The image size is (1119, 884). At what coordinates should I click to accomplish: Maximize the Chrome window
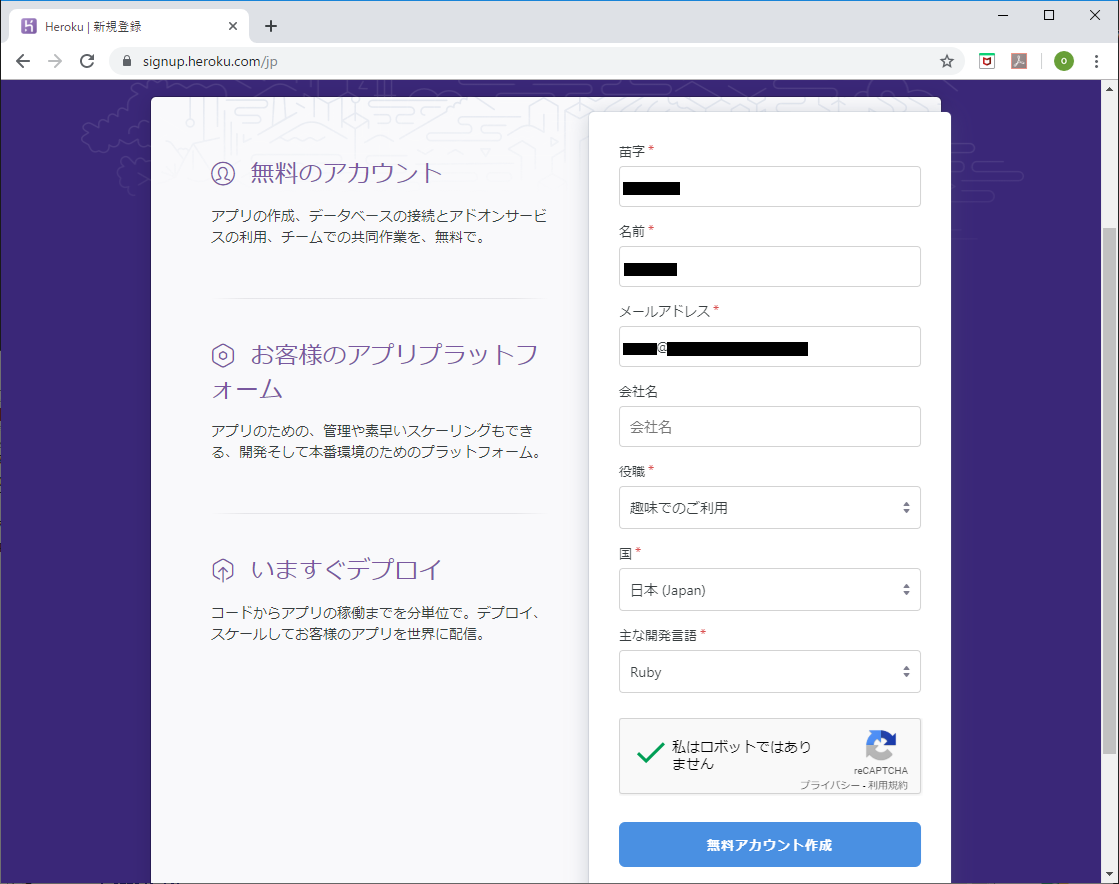[x=1048, y=15]
